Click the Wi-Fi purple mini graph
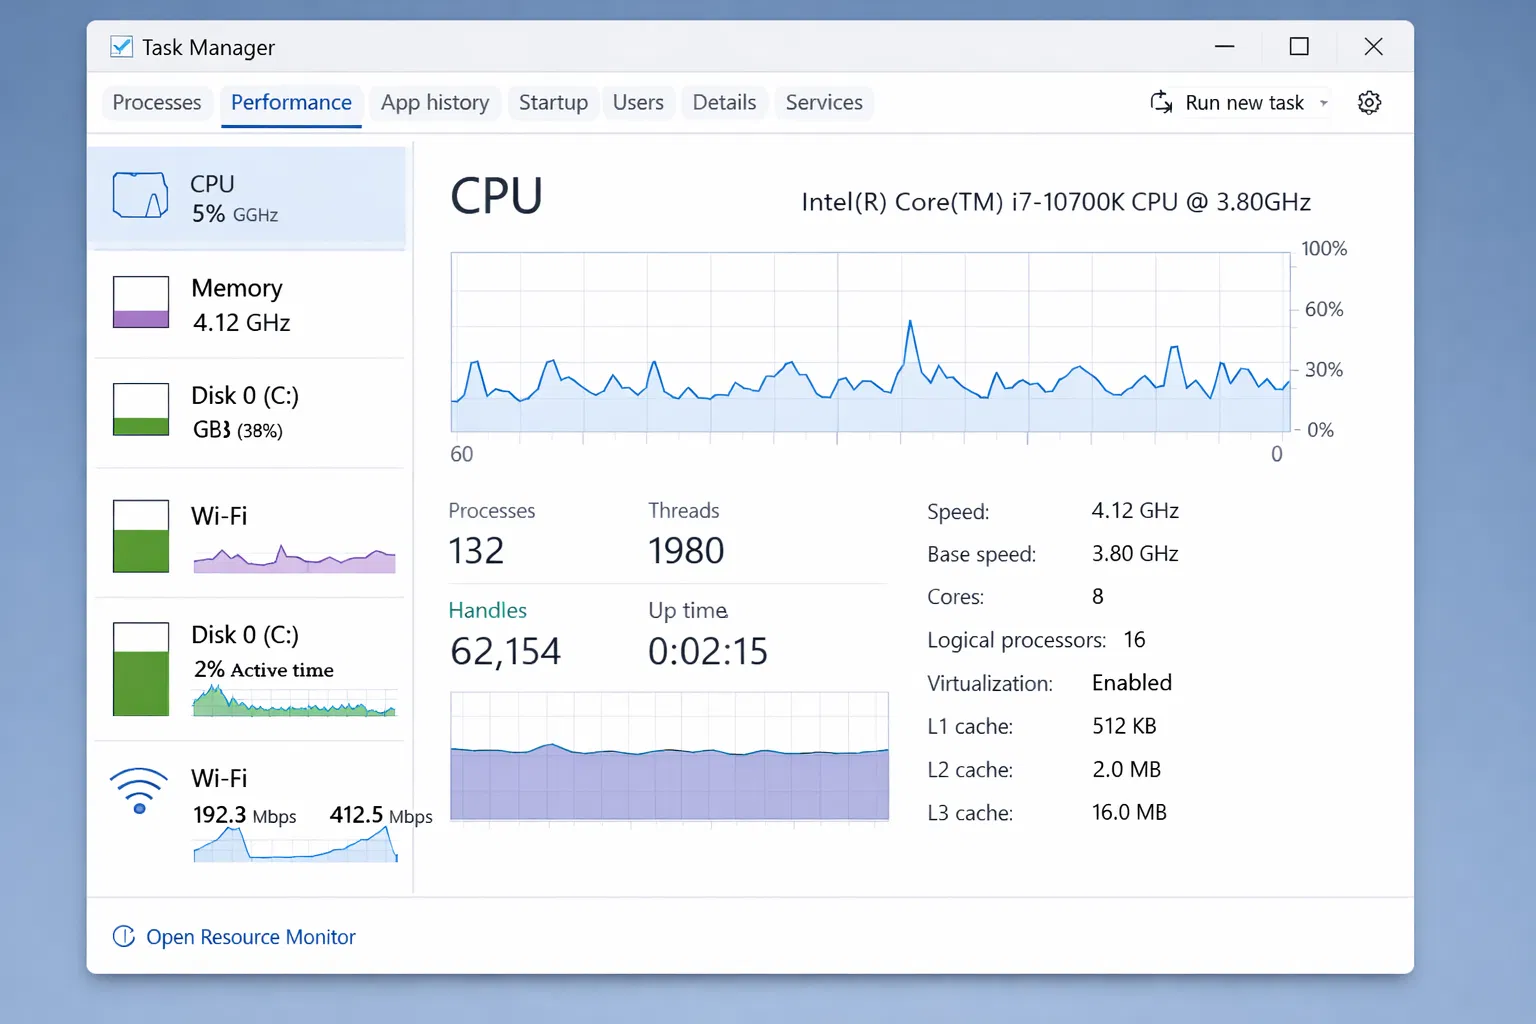 coord(295,559)
